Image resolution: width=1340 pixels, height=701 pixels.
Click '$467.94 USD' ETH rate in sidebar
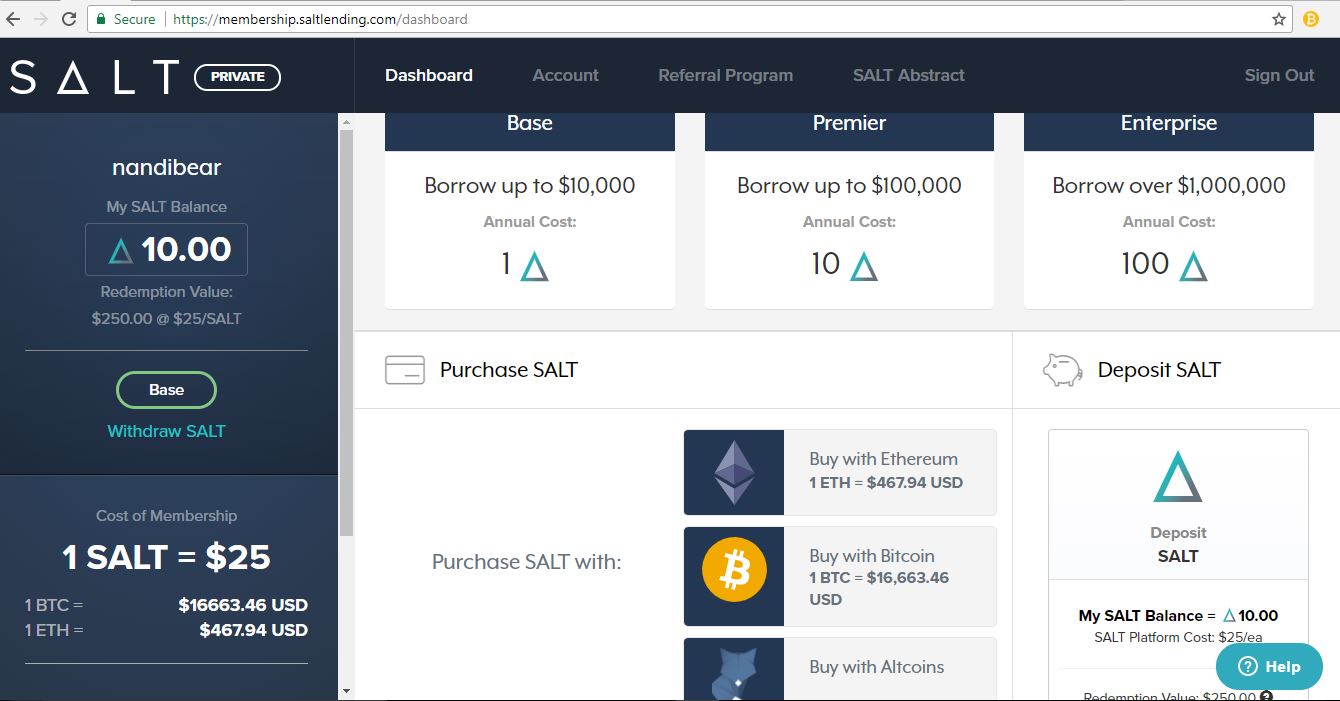(254, 630)
